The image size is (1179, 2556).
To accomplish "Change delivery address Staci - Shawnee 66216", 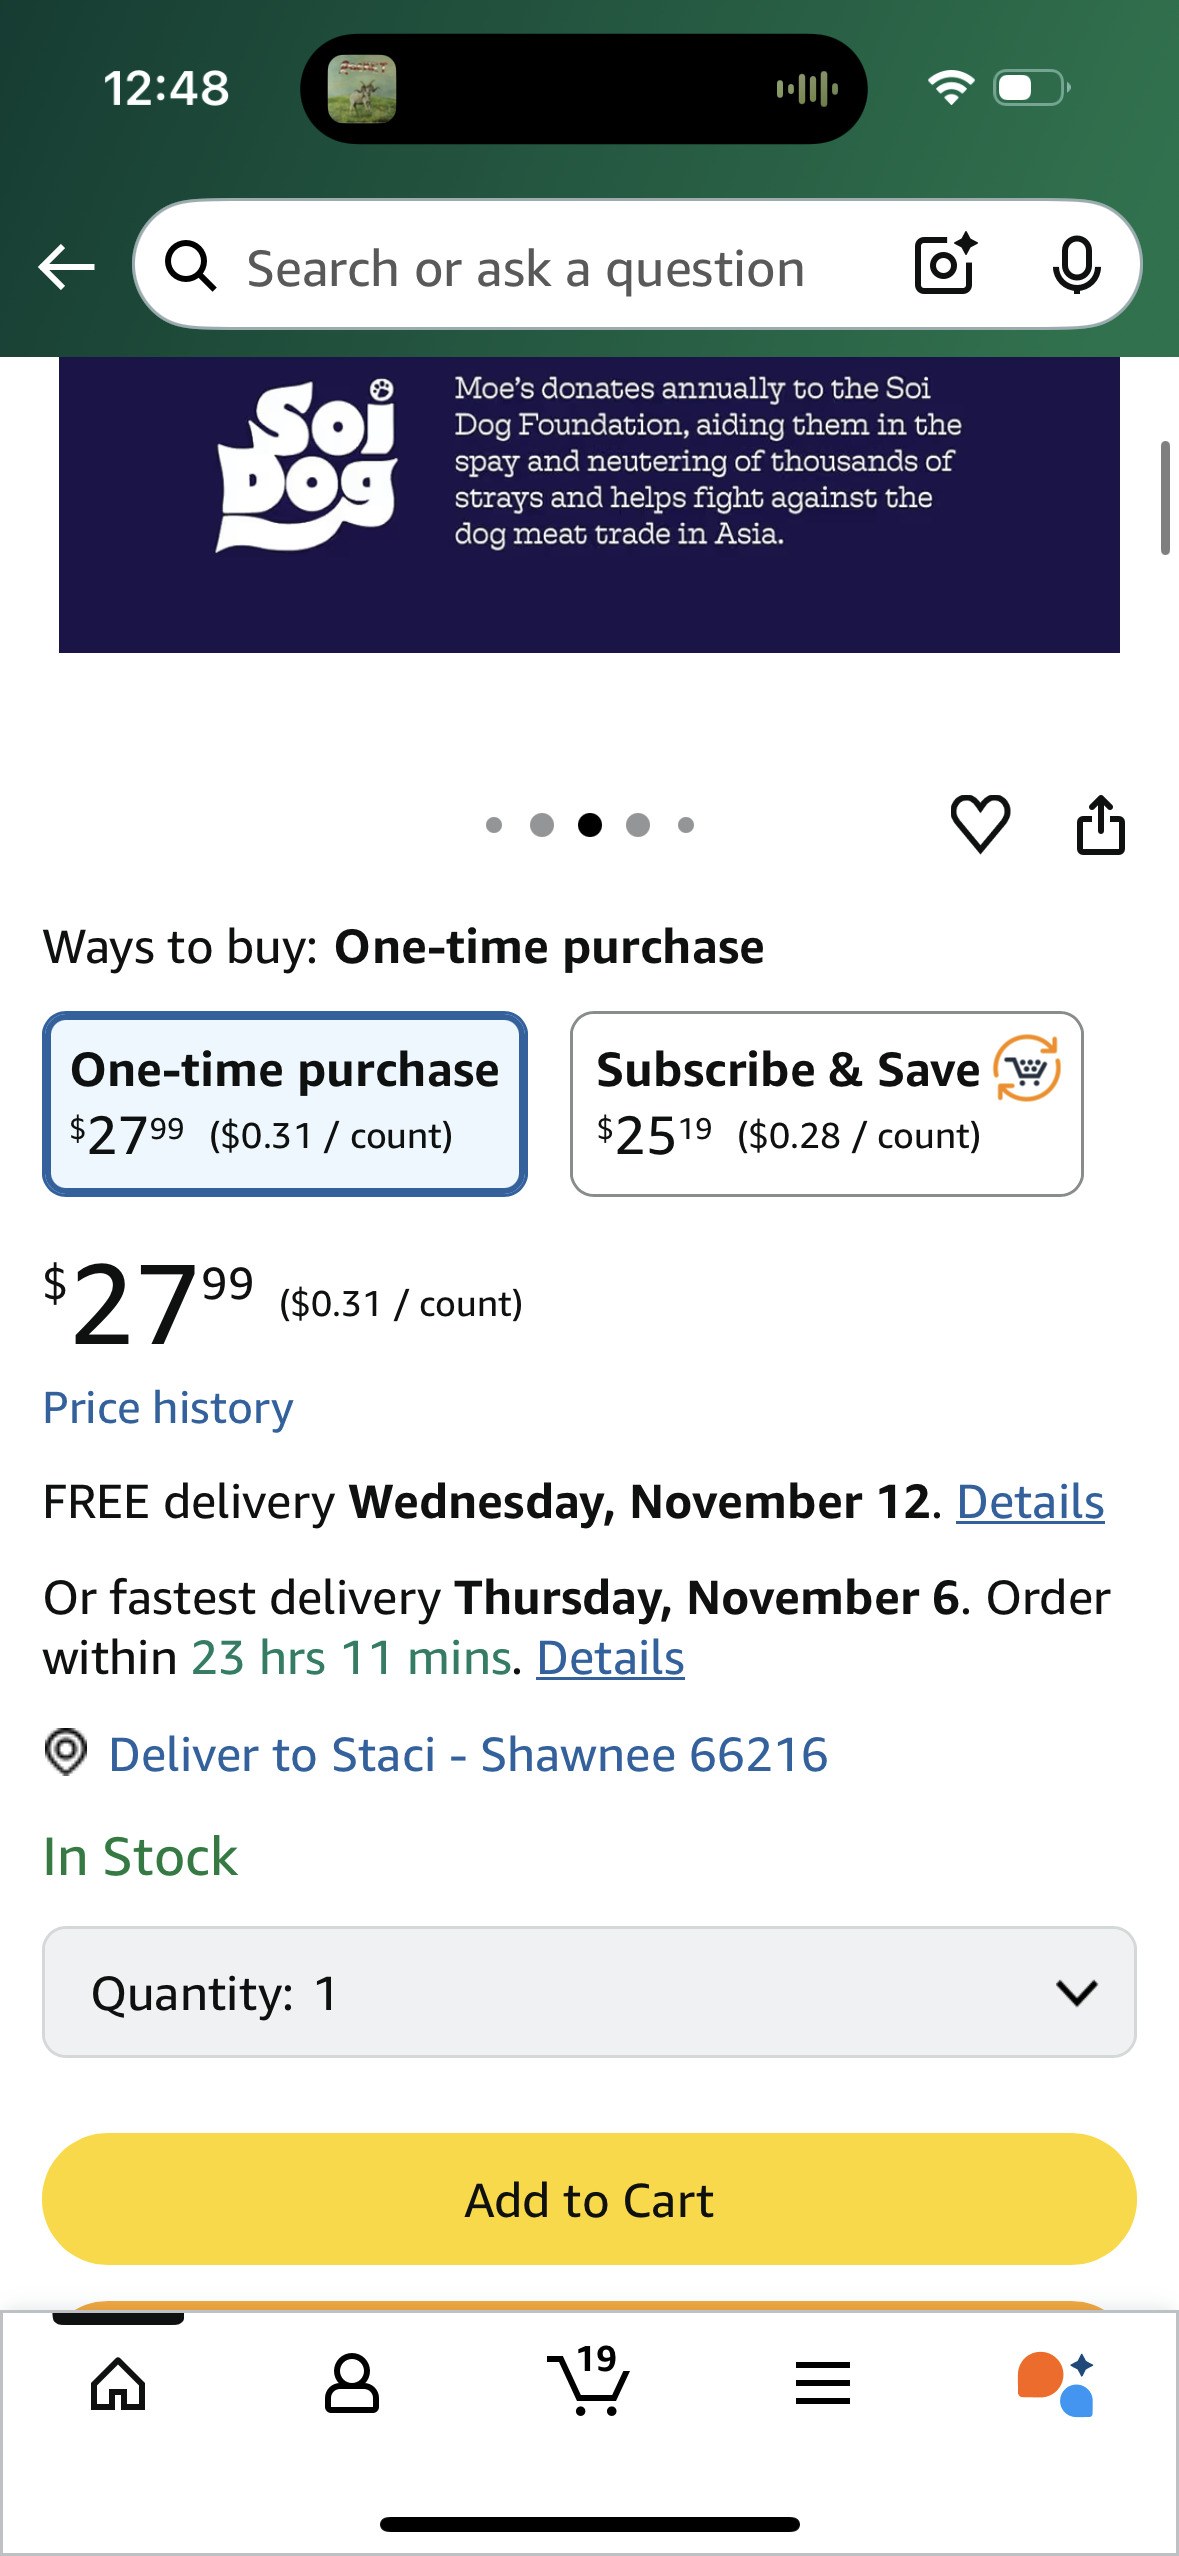I will pyautogui.click(x=467, y=1755).
